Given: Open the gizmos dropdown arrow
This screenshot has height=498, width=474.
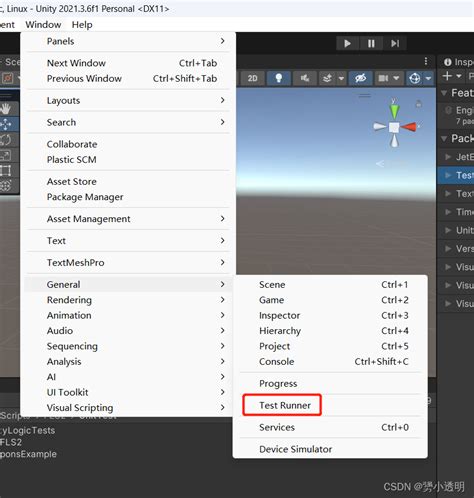Looking at the screenshot, I should (x=428, y=79).
